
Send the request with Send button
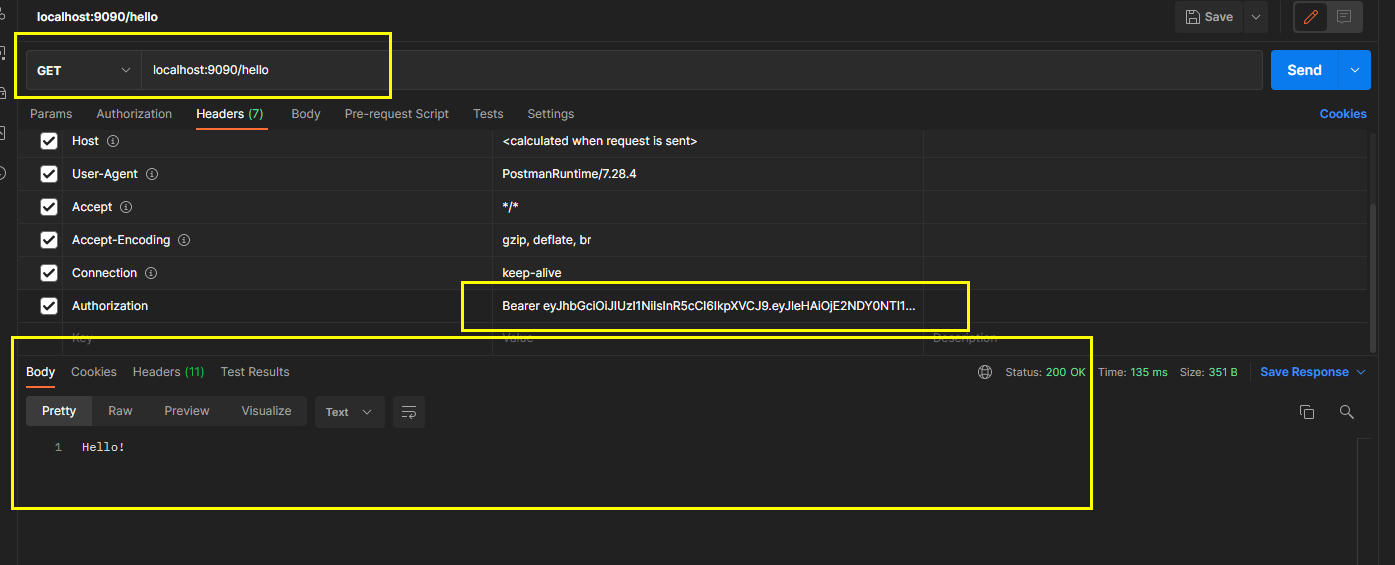point(1304,70)
